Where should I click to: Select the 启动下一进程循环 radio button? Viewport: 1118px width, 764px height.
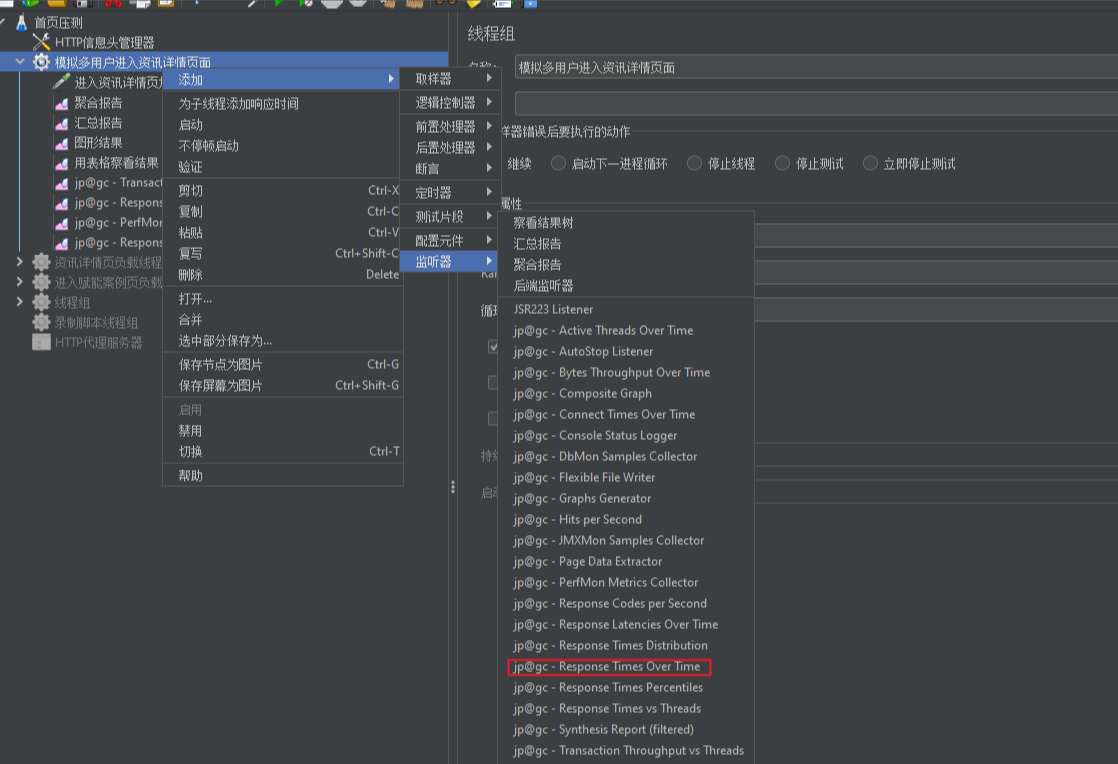coord(558,163)
